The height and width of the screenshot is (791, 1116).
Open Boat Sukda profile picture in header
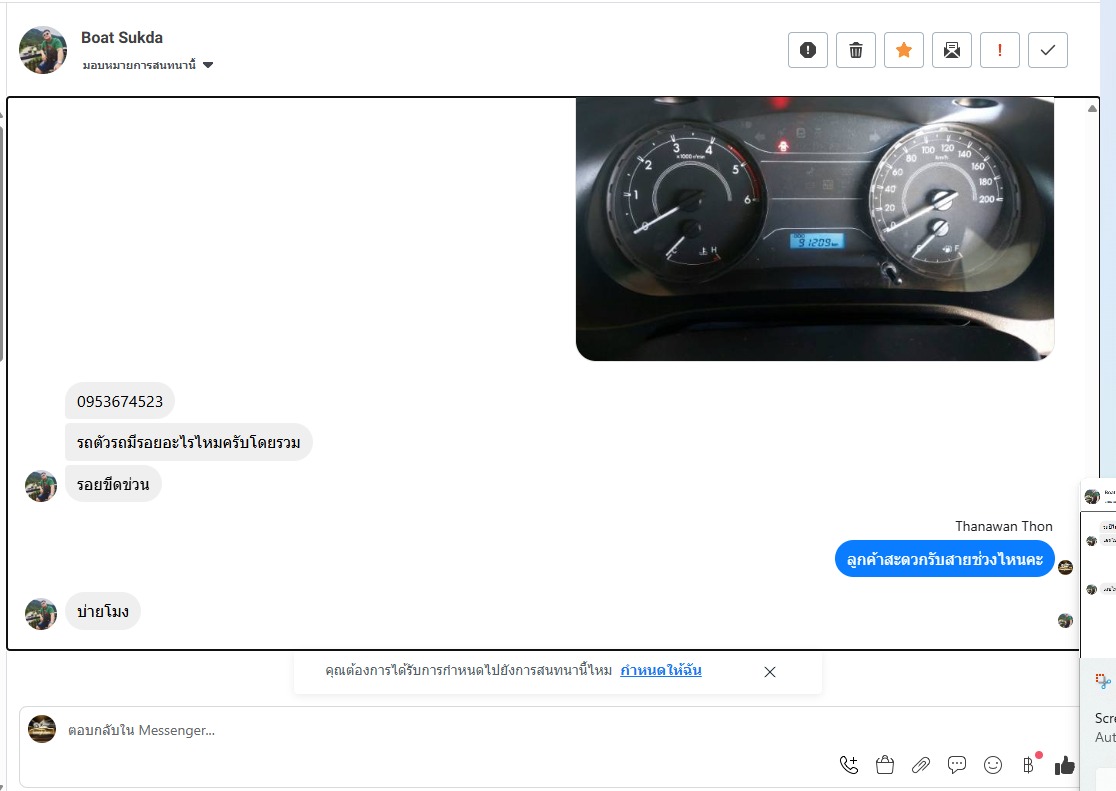[43, 51]
